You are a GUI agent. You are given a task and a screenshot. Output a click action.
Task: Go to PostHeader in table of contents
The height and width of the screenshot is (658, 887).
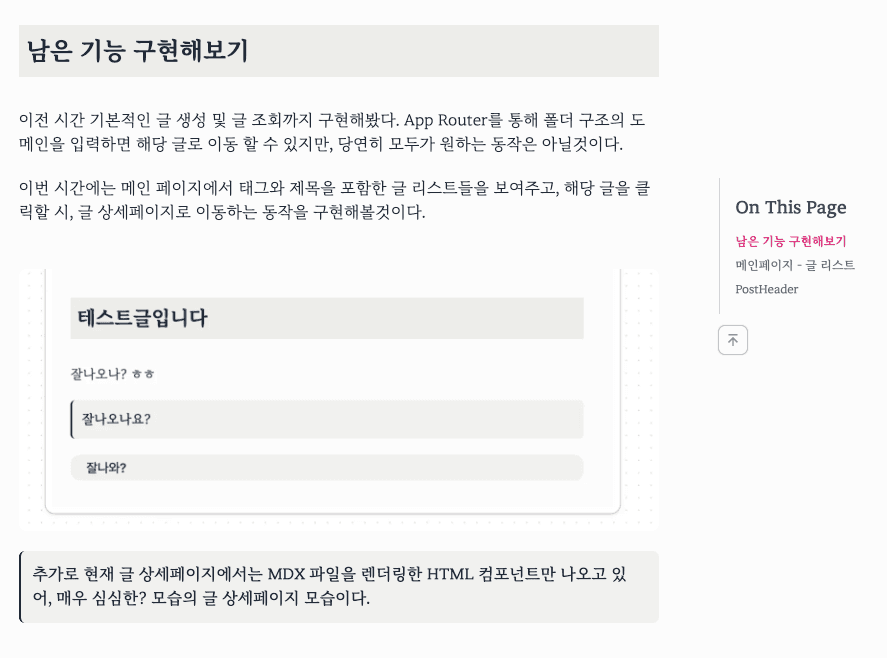pyautogui.click(x=766, y=289)
